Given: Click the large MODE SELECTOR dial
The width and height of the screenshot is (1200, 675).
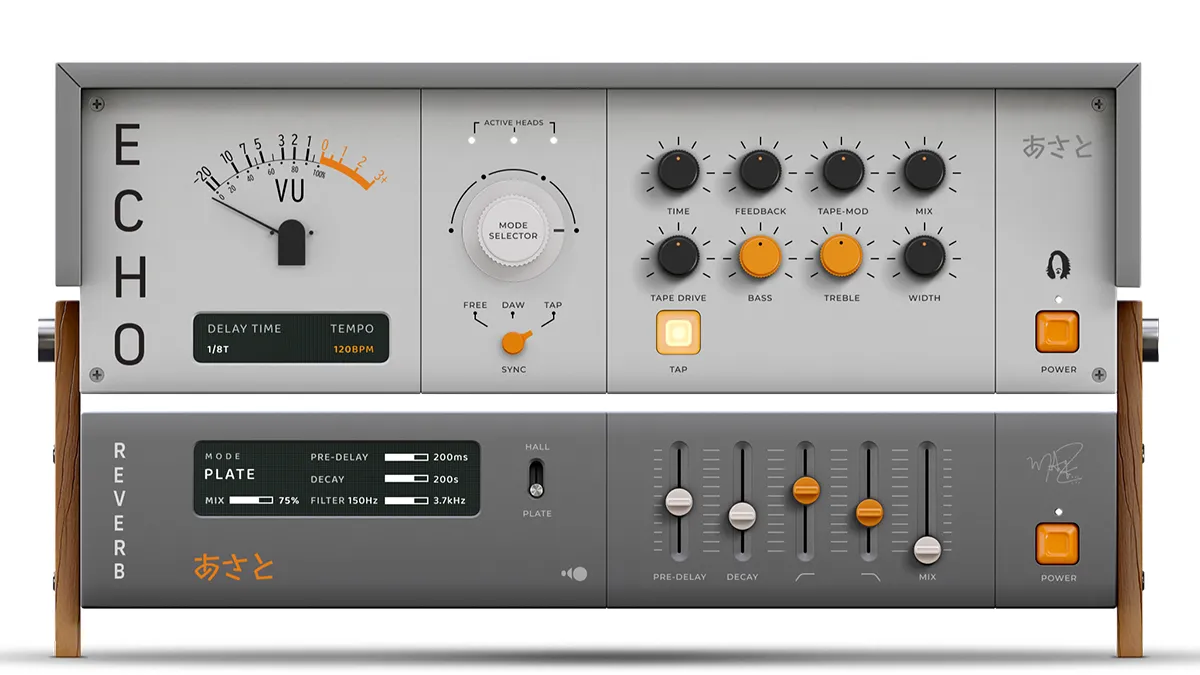Looking at the screenshot, I should pos(513,231).
